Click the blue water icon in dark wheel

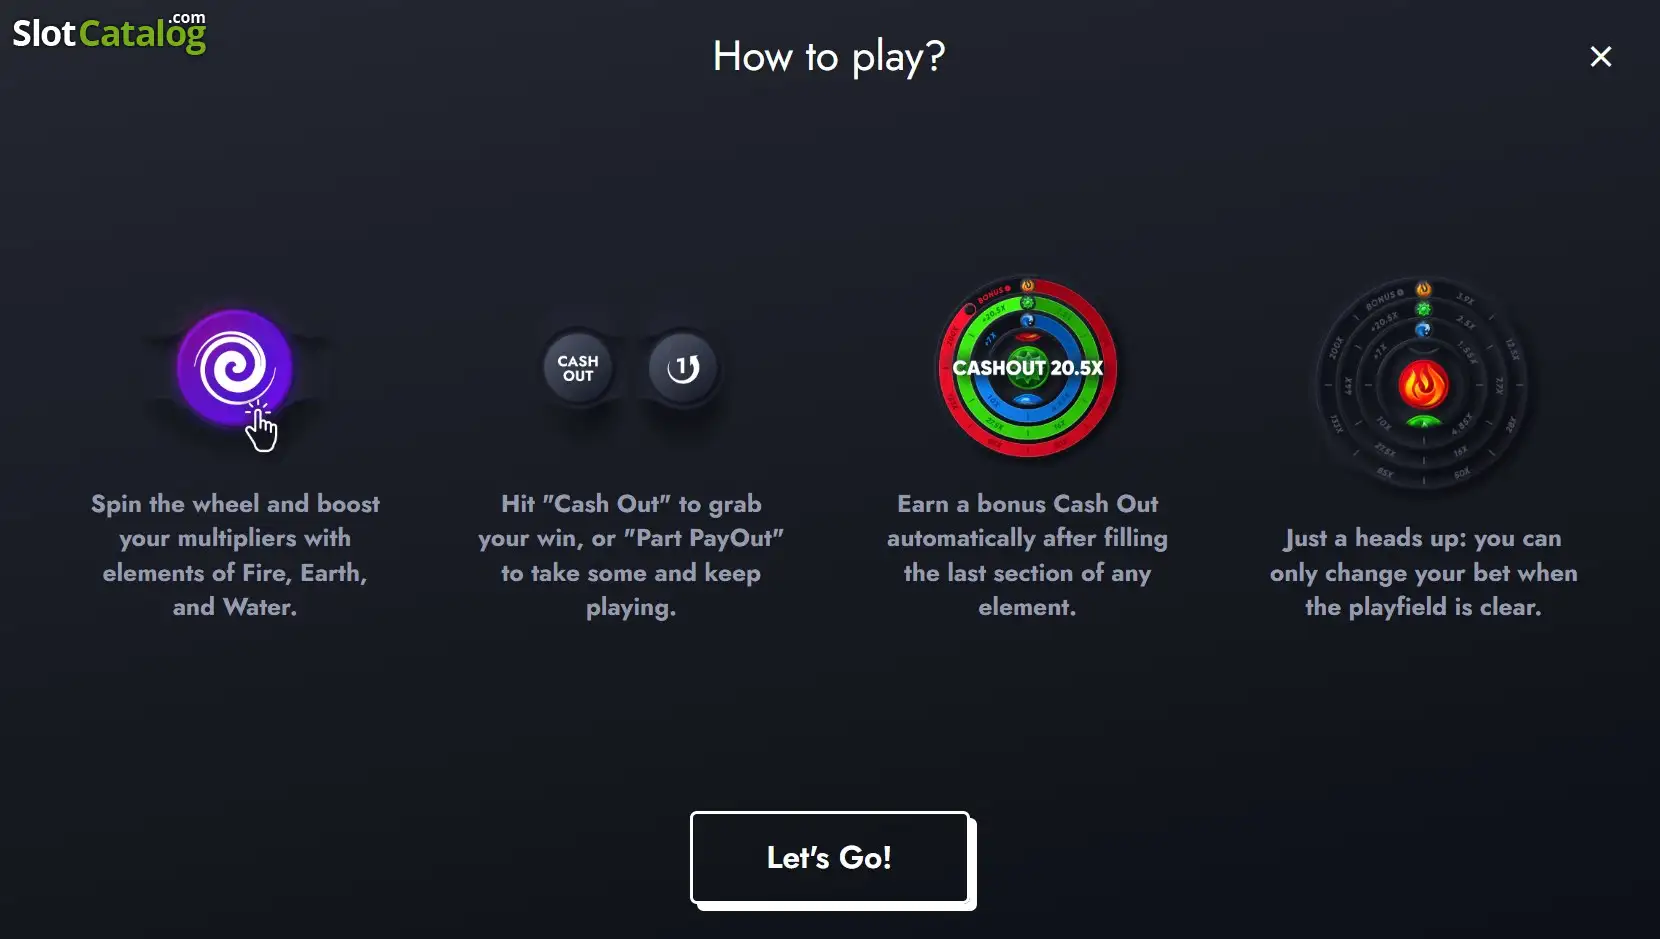point(1423,330)
